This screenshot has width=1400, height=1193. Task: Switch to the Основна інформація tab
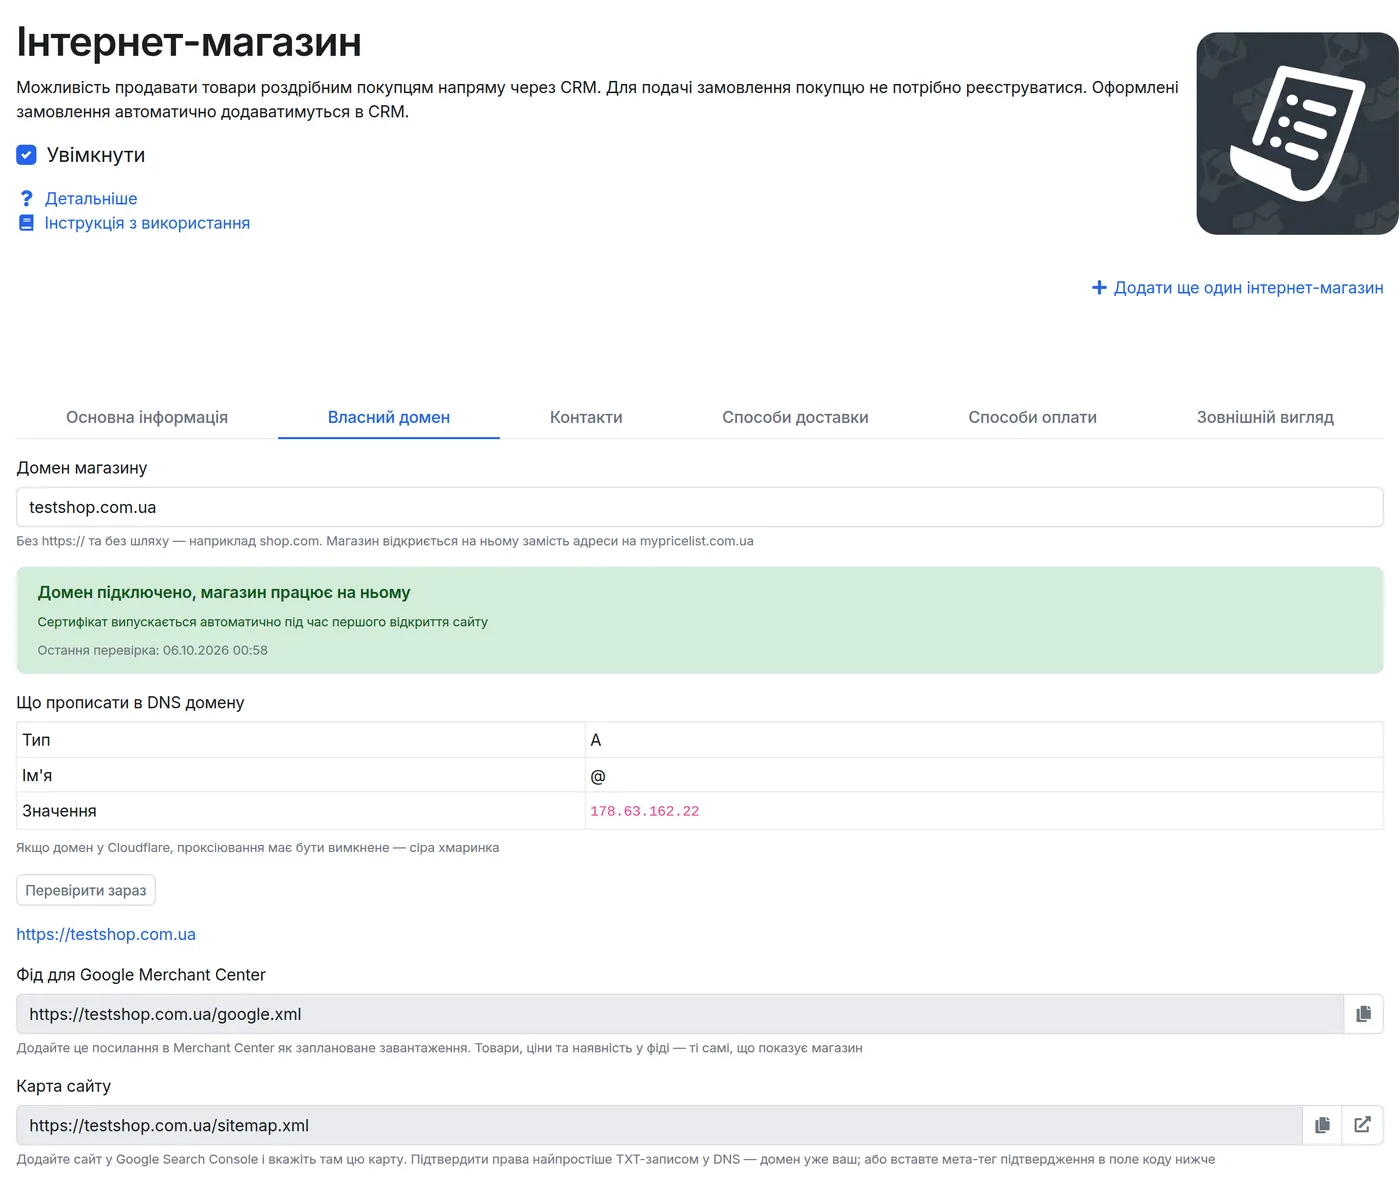point(147,417)
